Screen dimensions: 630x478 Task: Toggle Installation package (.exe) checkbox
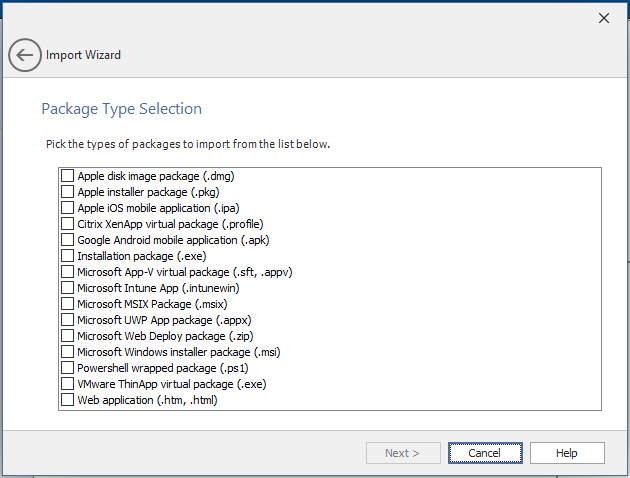[x=68, y=256]
